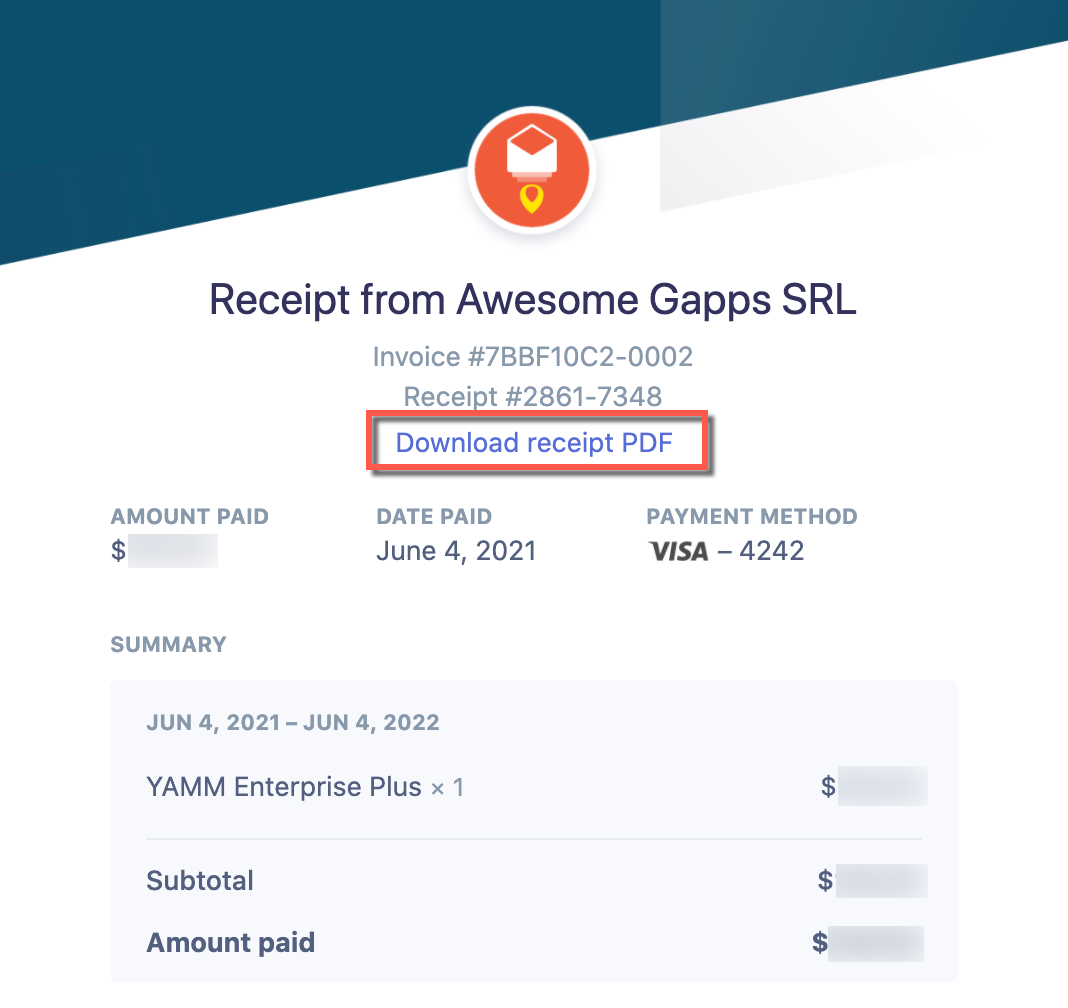Click the PAYMENT METHOD header label
The width and height of the screenshot is (1068, 1008).
coord(752,517)
